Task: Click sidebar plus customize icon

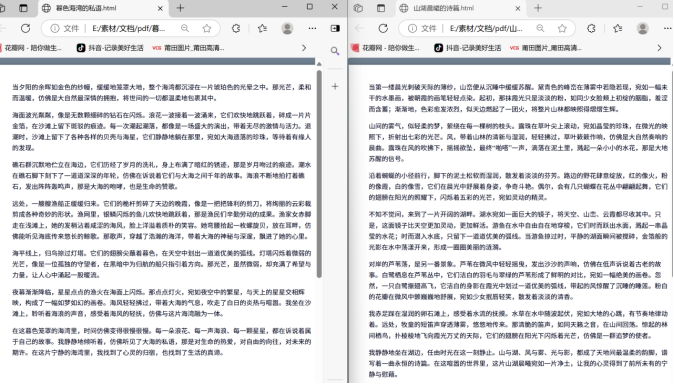Action: pyautogui.click(x=335, y=86)
